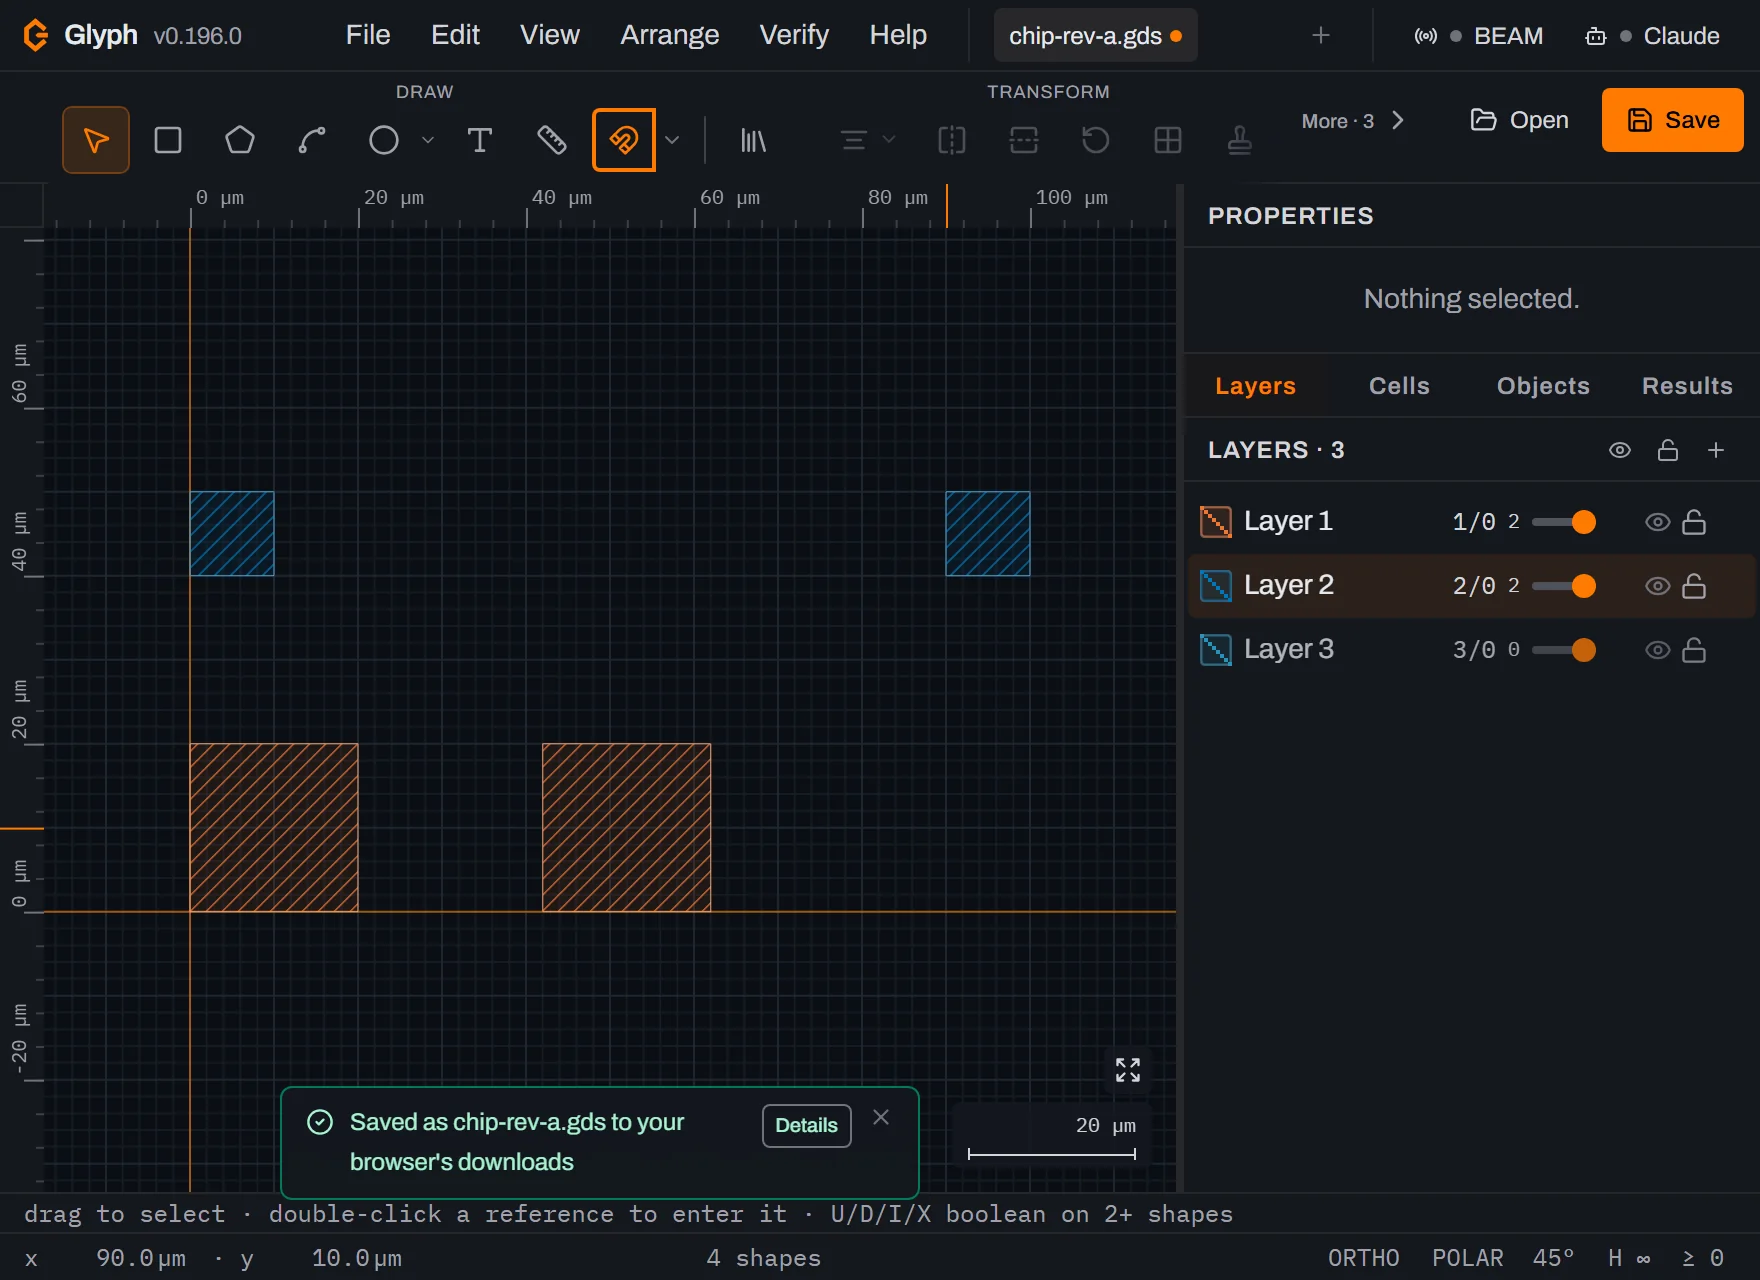Click the Open file button
The height and width of the screenshot is (1280, 1760).
click(1519, 120)
